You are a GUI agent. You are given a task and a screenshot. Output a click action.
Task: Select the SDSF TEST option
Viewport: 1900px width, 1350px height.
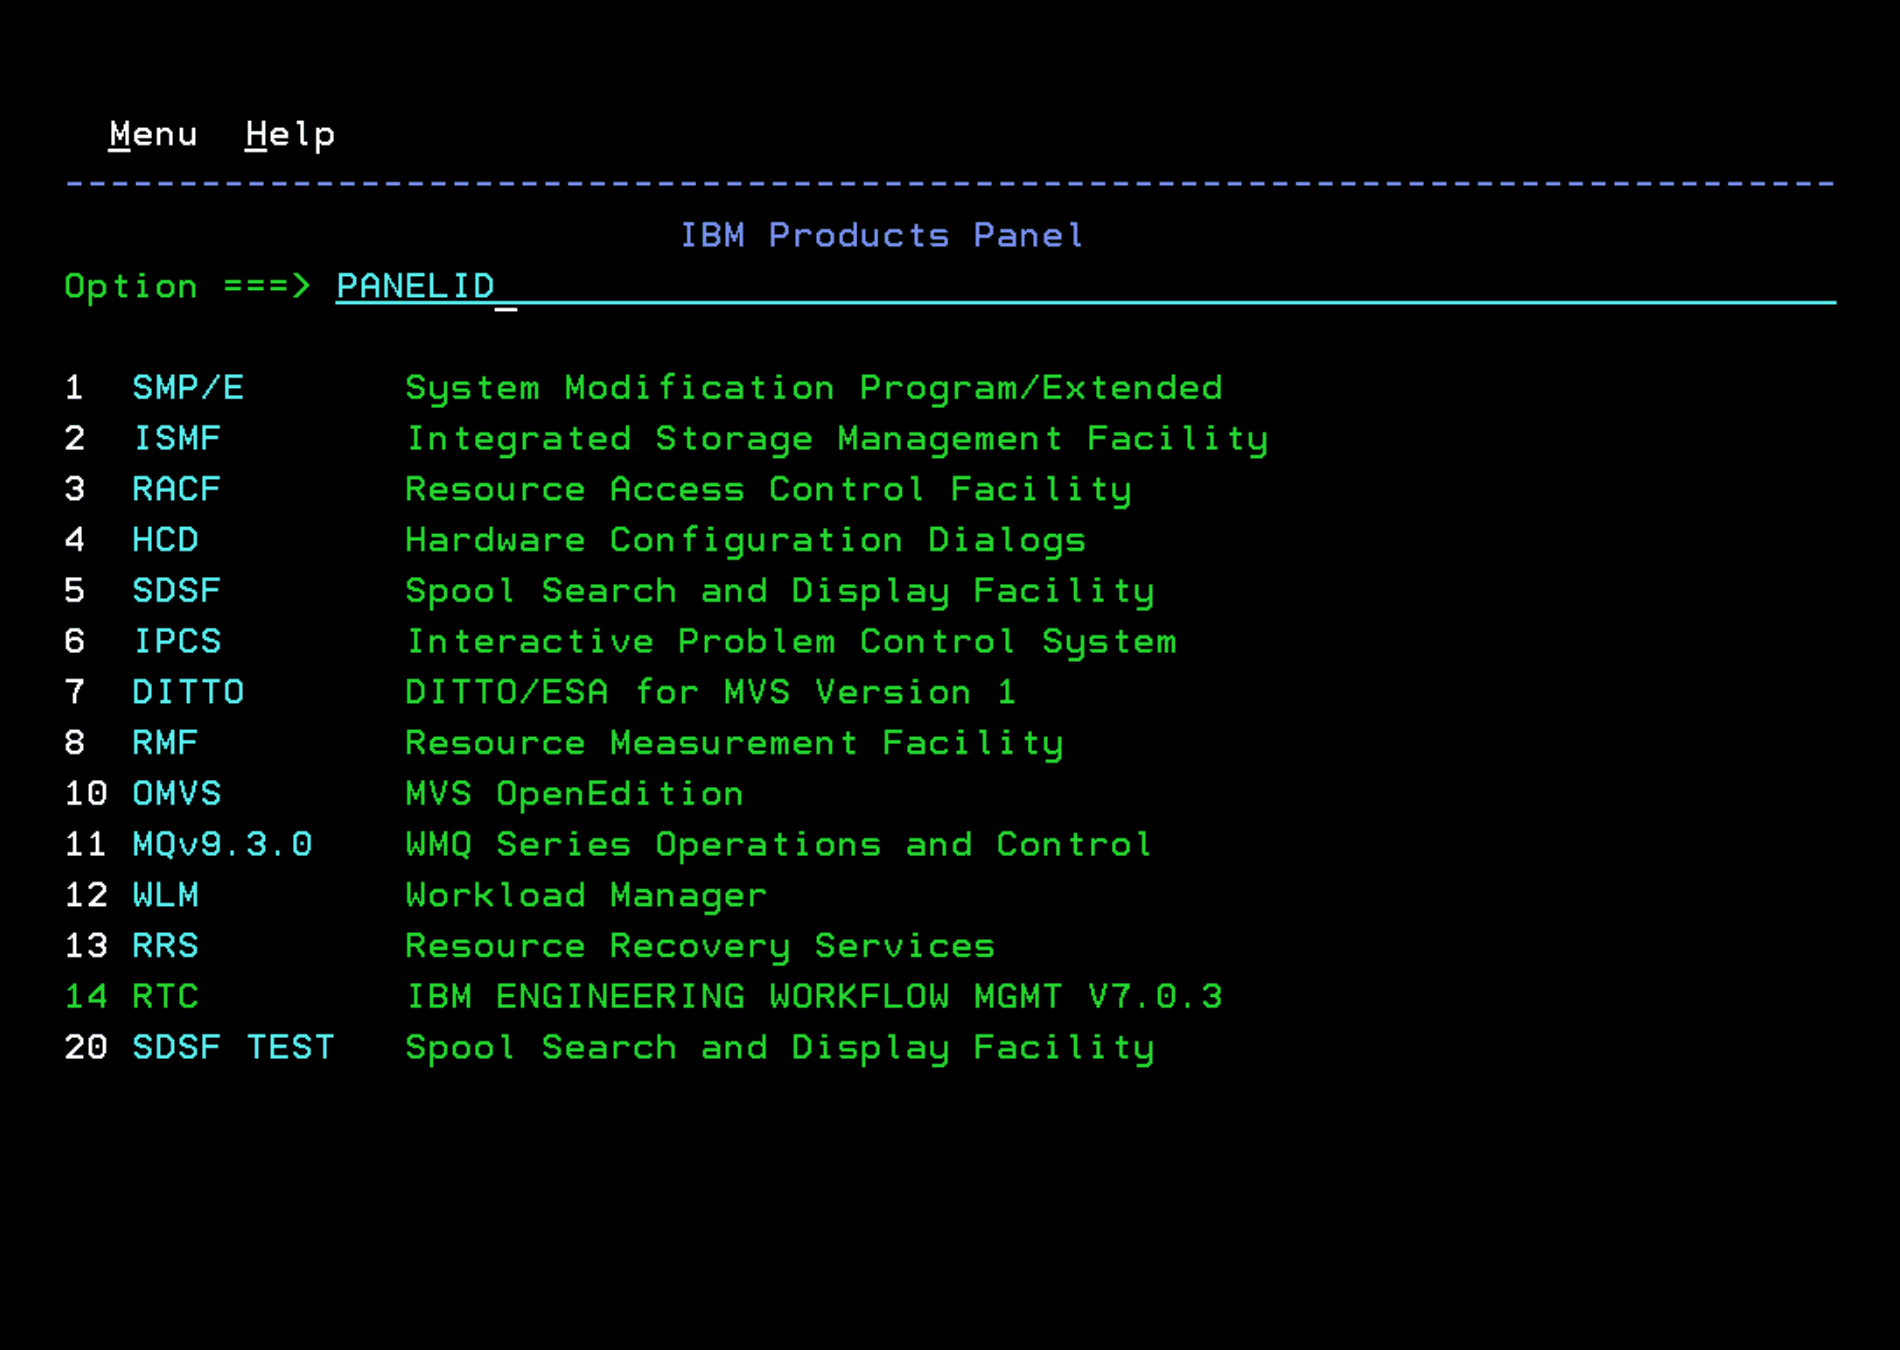pyautogui.click(x=233, y=1048)
